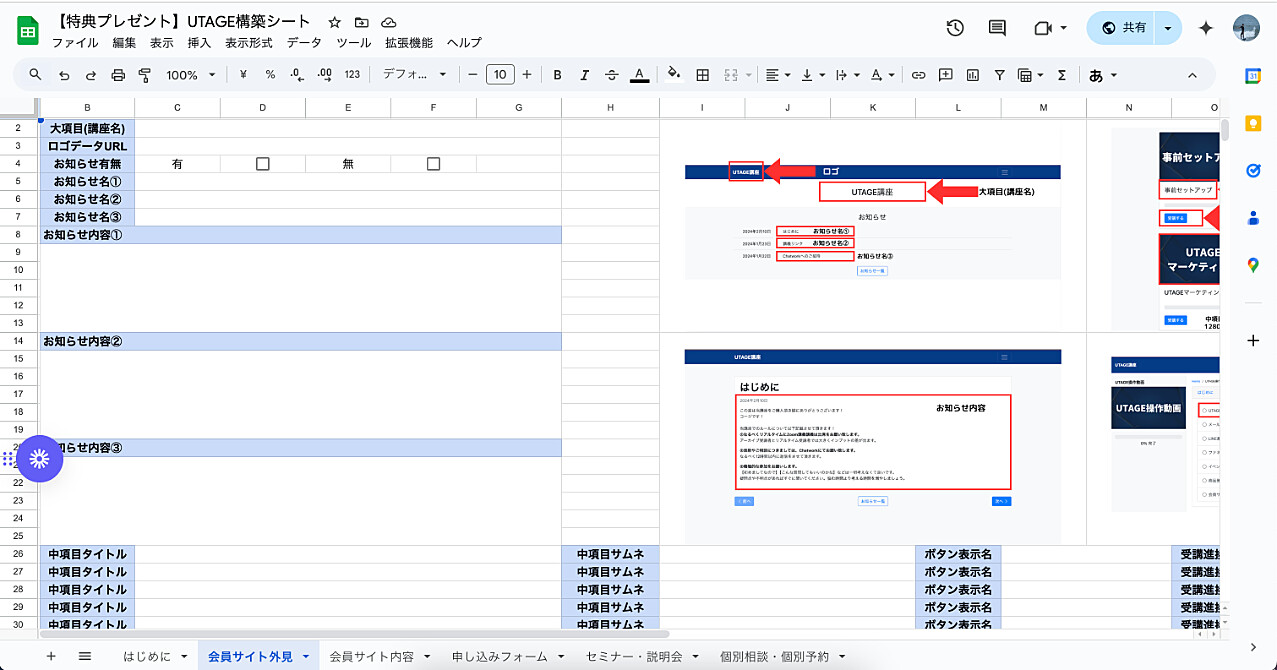Open the horizontal align dropdown

(776, 75)
